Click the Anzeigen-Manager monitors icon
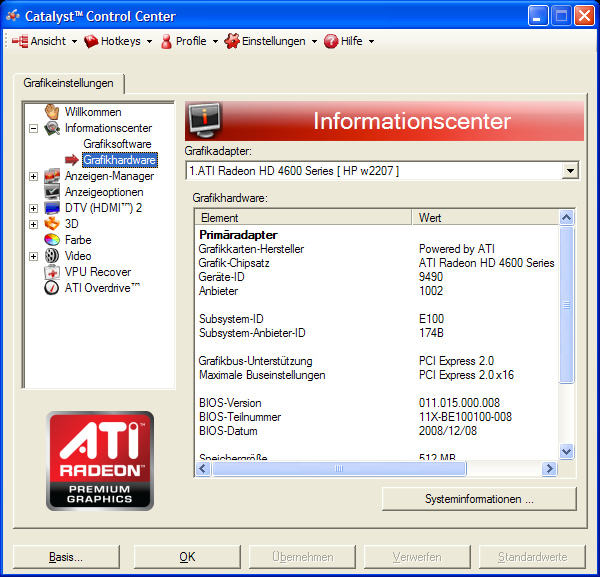The height and width of the screenshot is (577, 600). click(x=52, y=176)
